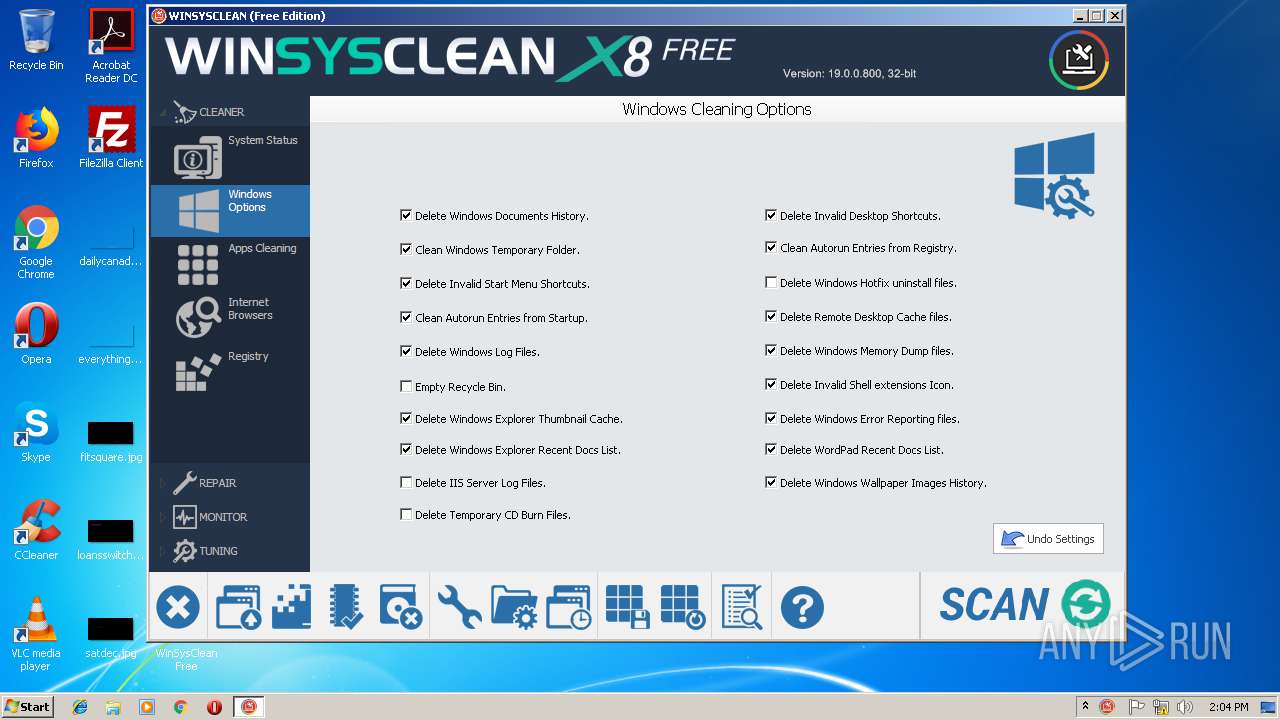Toggle Delete Invalid Shell extensions Icon checkbox
The height and width of the screenshot is (720, 1280).
[x=771, y=384]
